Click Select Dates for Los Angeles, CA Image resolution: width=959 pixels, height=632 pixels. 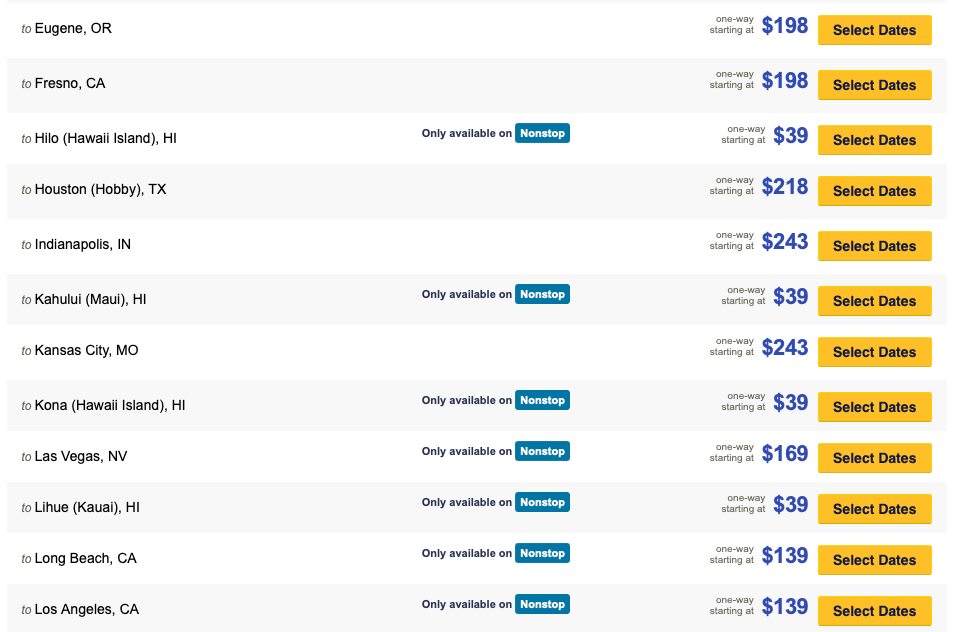click(x=874, y=611)
